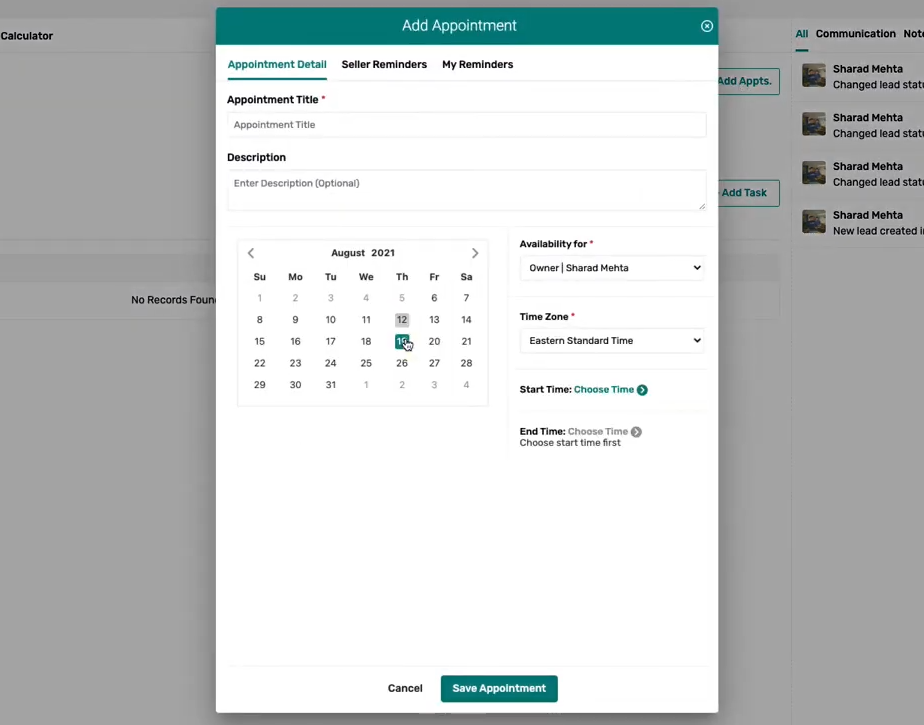Image resolution: width=924 pixels, height=725 pixels.
Task: Click the arrow icon next to End Time
Action: point(636,431)
